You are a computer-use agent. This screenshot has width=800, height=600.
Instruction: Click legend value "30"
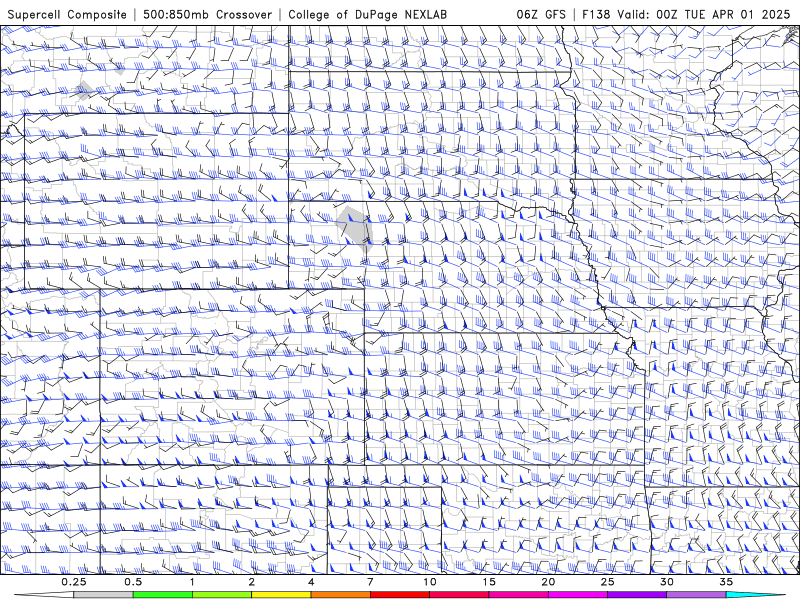666,582
